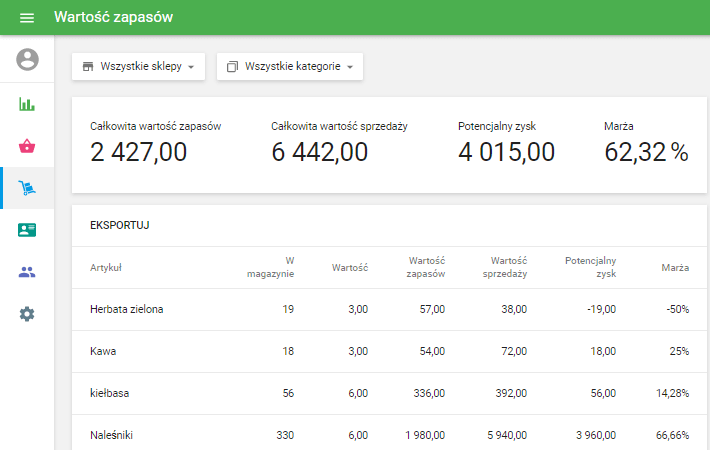
Task: Open the hamburger navigation menu
Action: tap(27, 18)
